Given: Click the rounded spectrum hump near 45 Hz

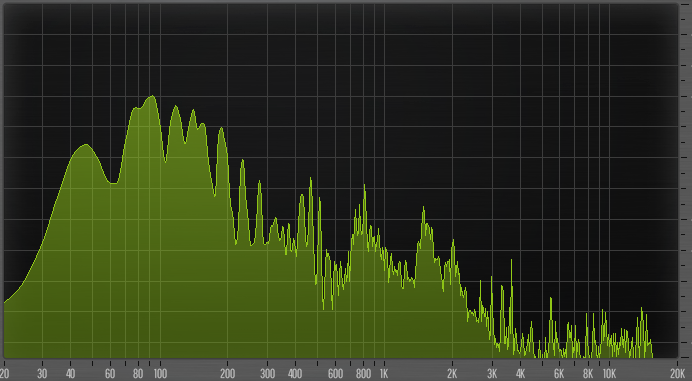Looking at the screenshot, I should coord(86,146).
